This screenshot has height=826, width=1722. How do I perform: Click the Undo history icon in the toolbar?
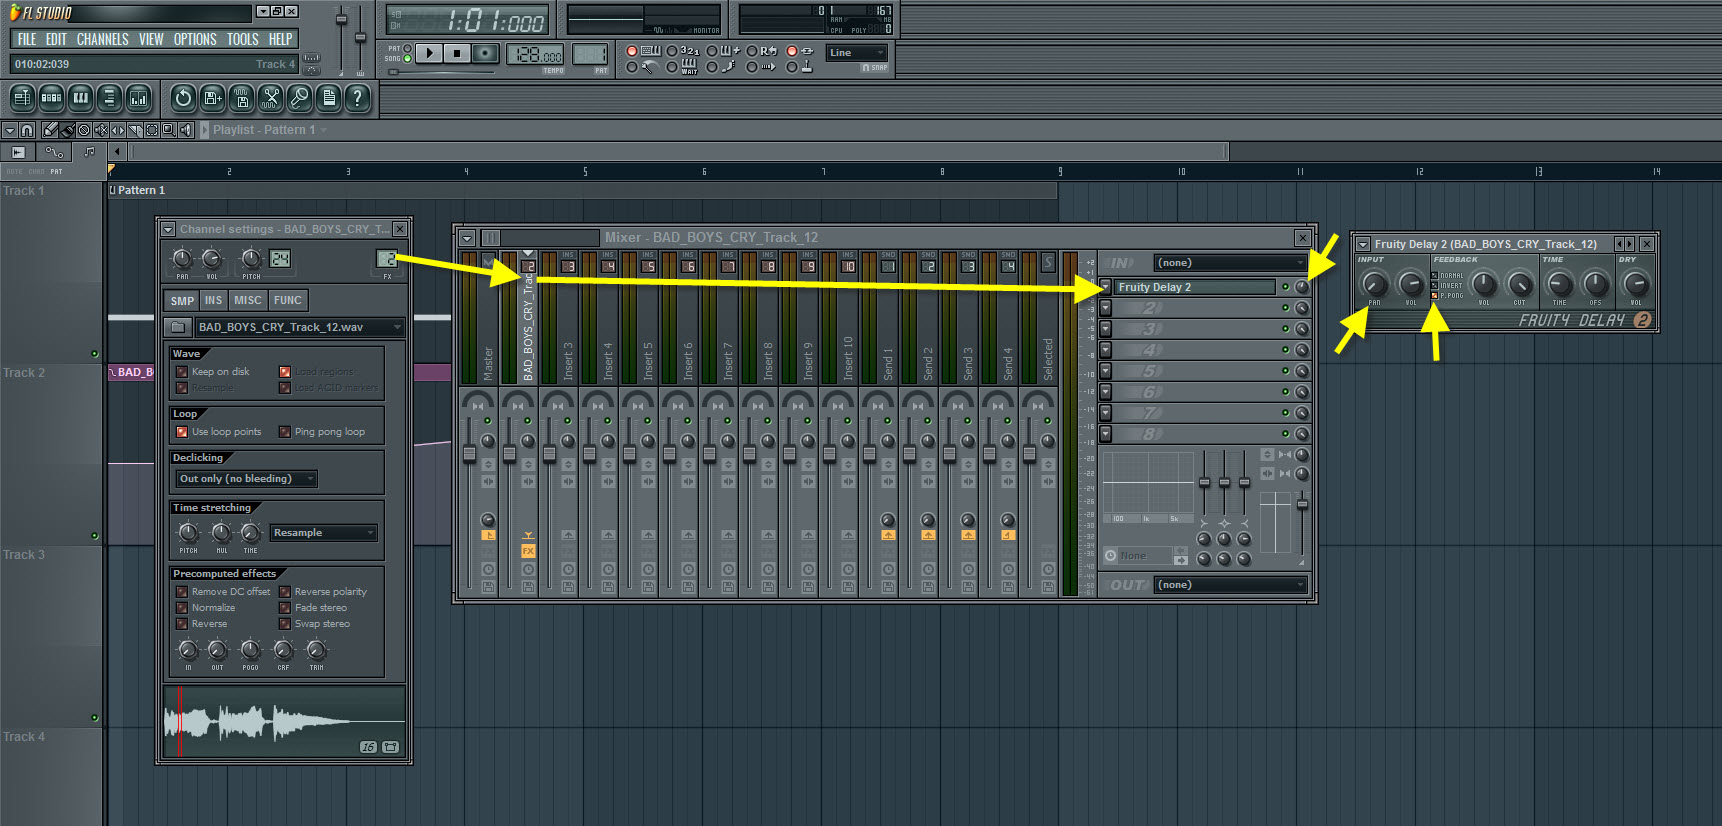click(x=183, y=98)
